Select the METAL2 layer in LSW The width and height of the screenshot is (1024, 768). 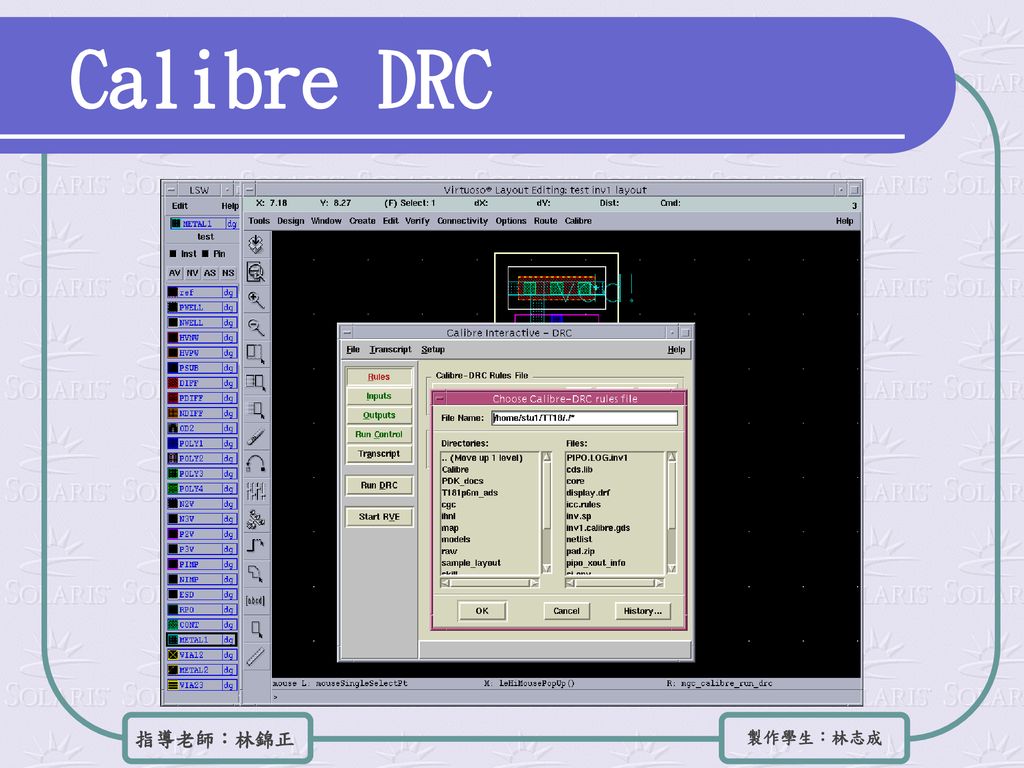click(x=202, y=670)
